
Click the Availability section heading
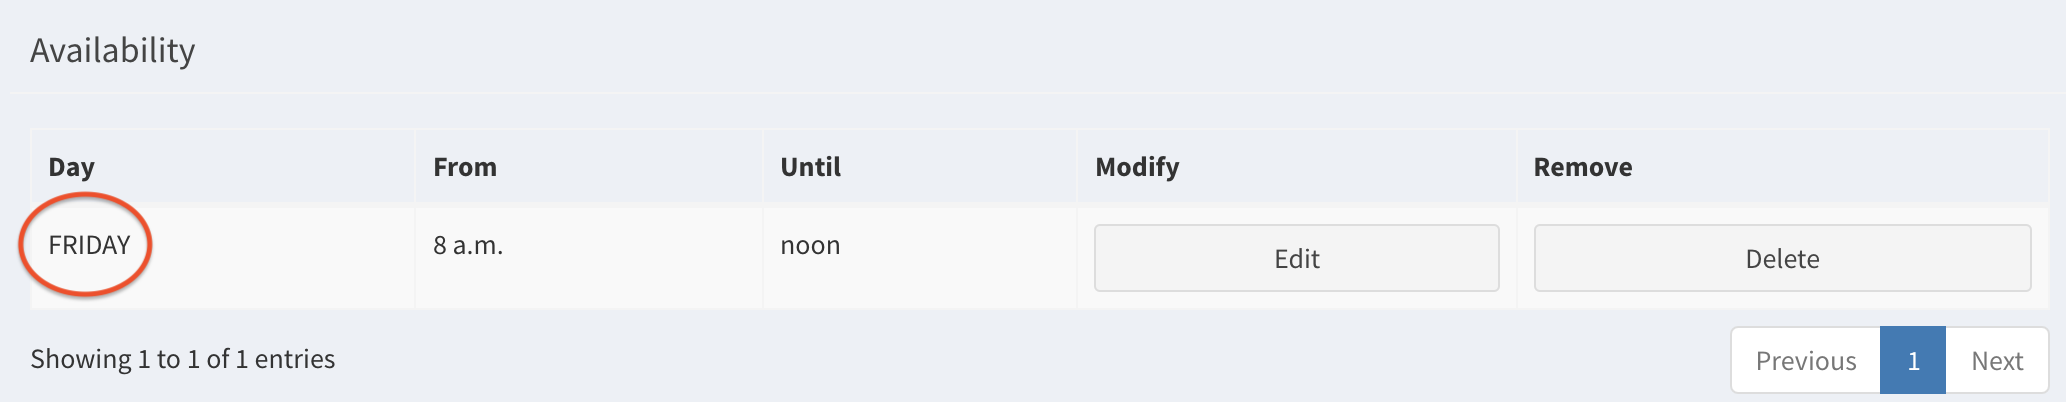(x=113, y=50)
